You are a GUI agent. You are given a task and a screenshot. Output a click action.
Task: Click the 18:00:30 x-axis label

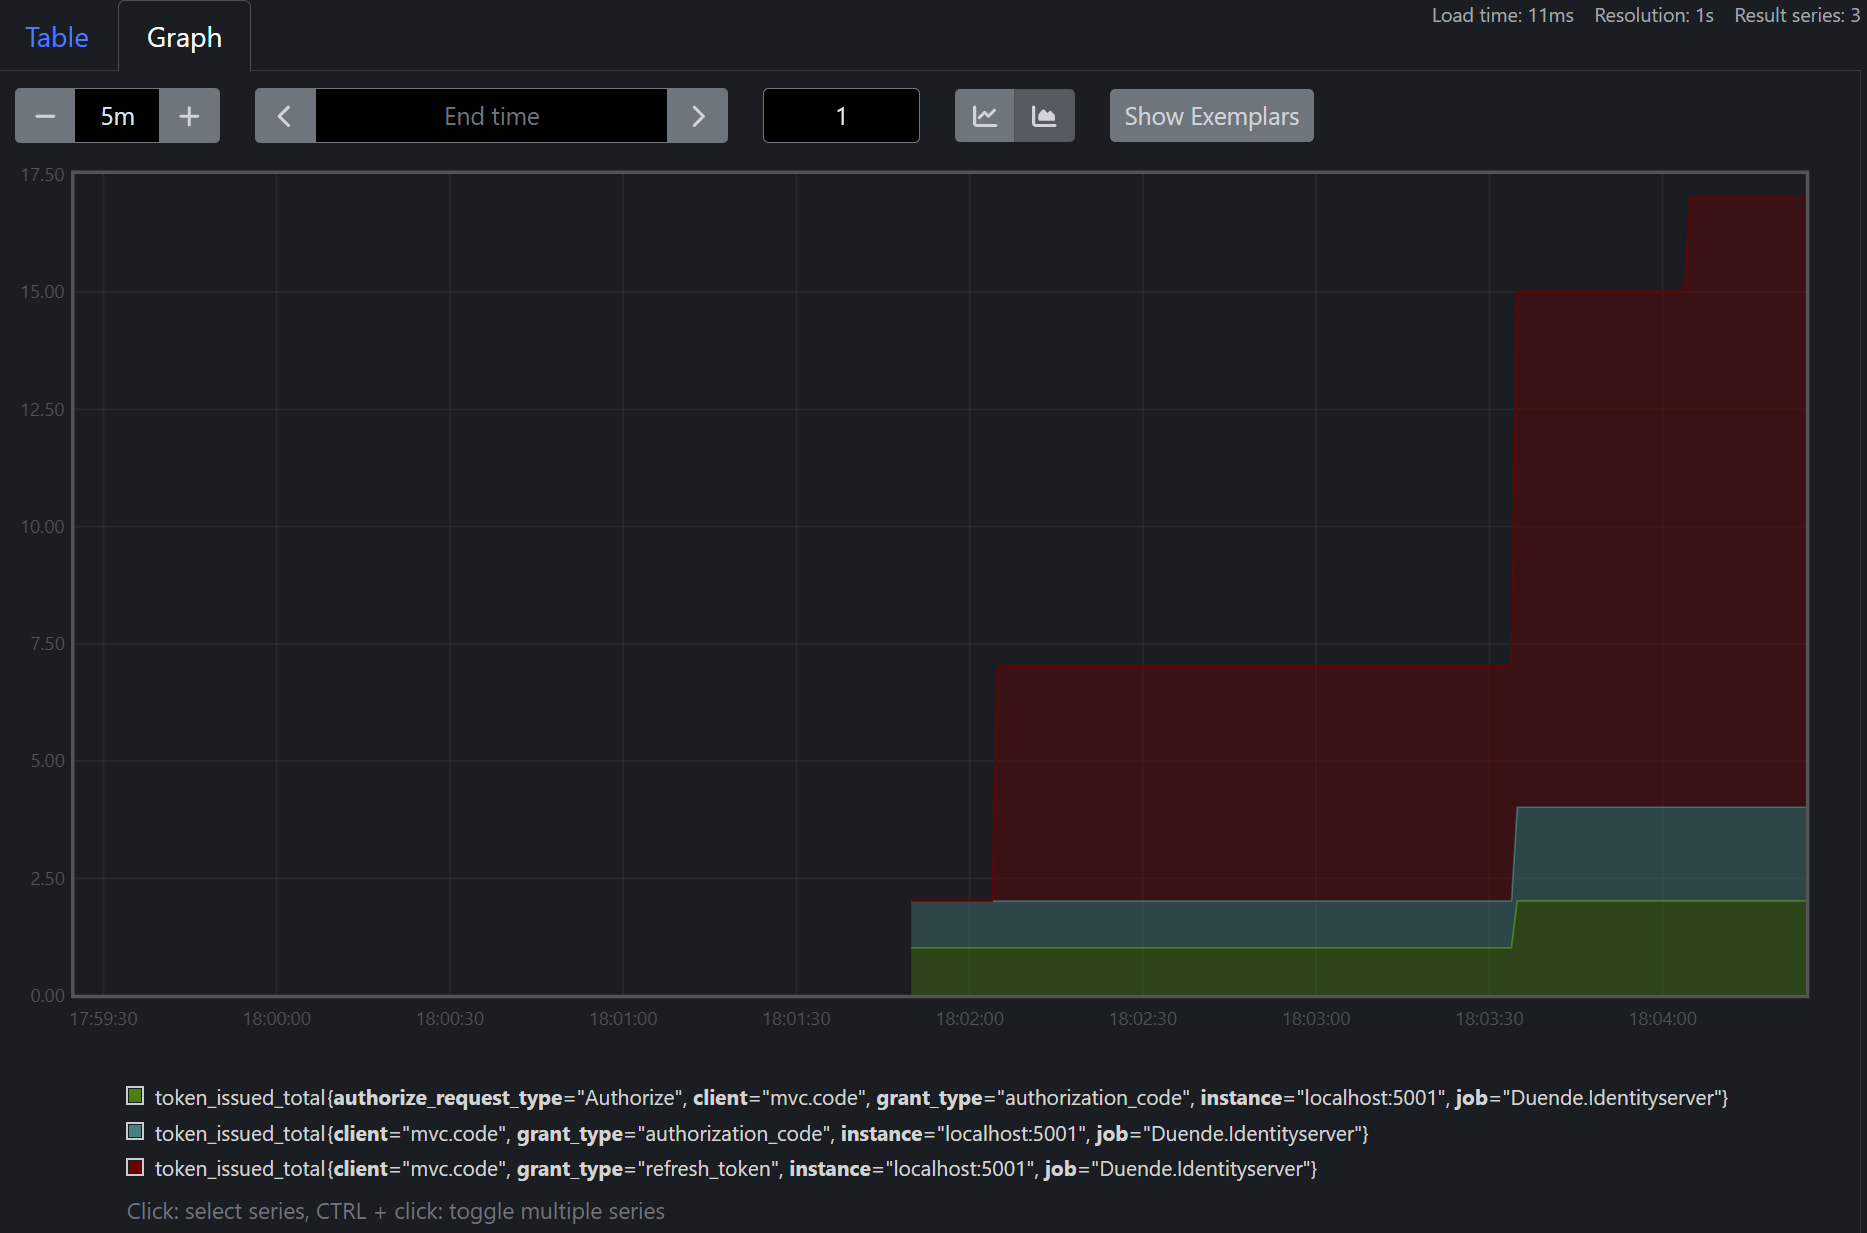pos(449,1019)
